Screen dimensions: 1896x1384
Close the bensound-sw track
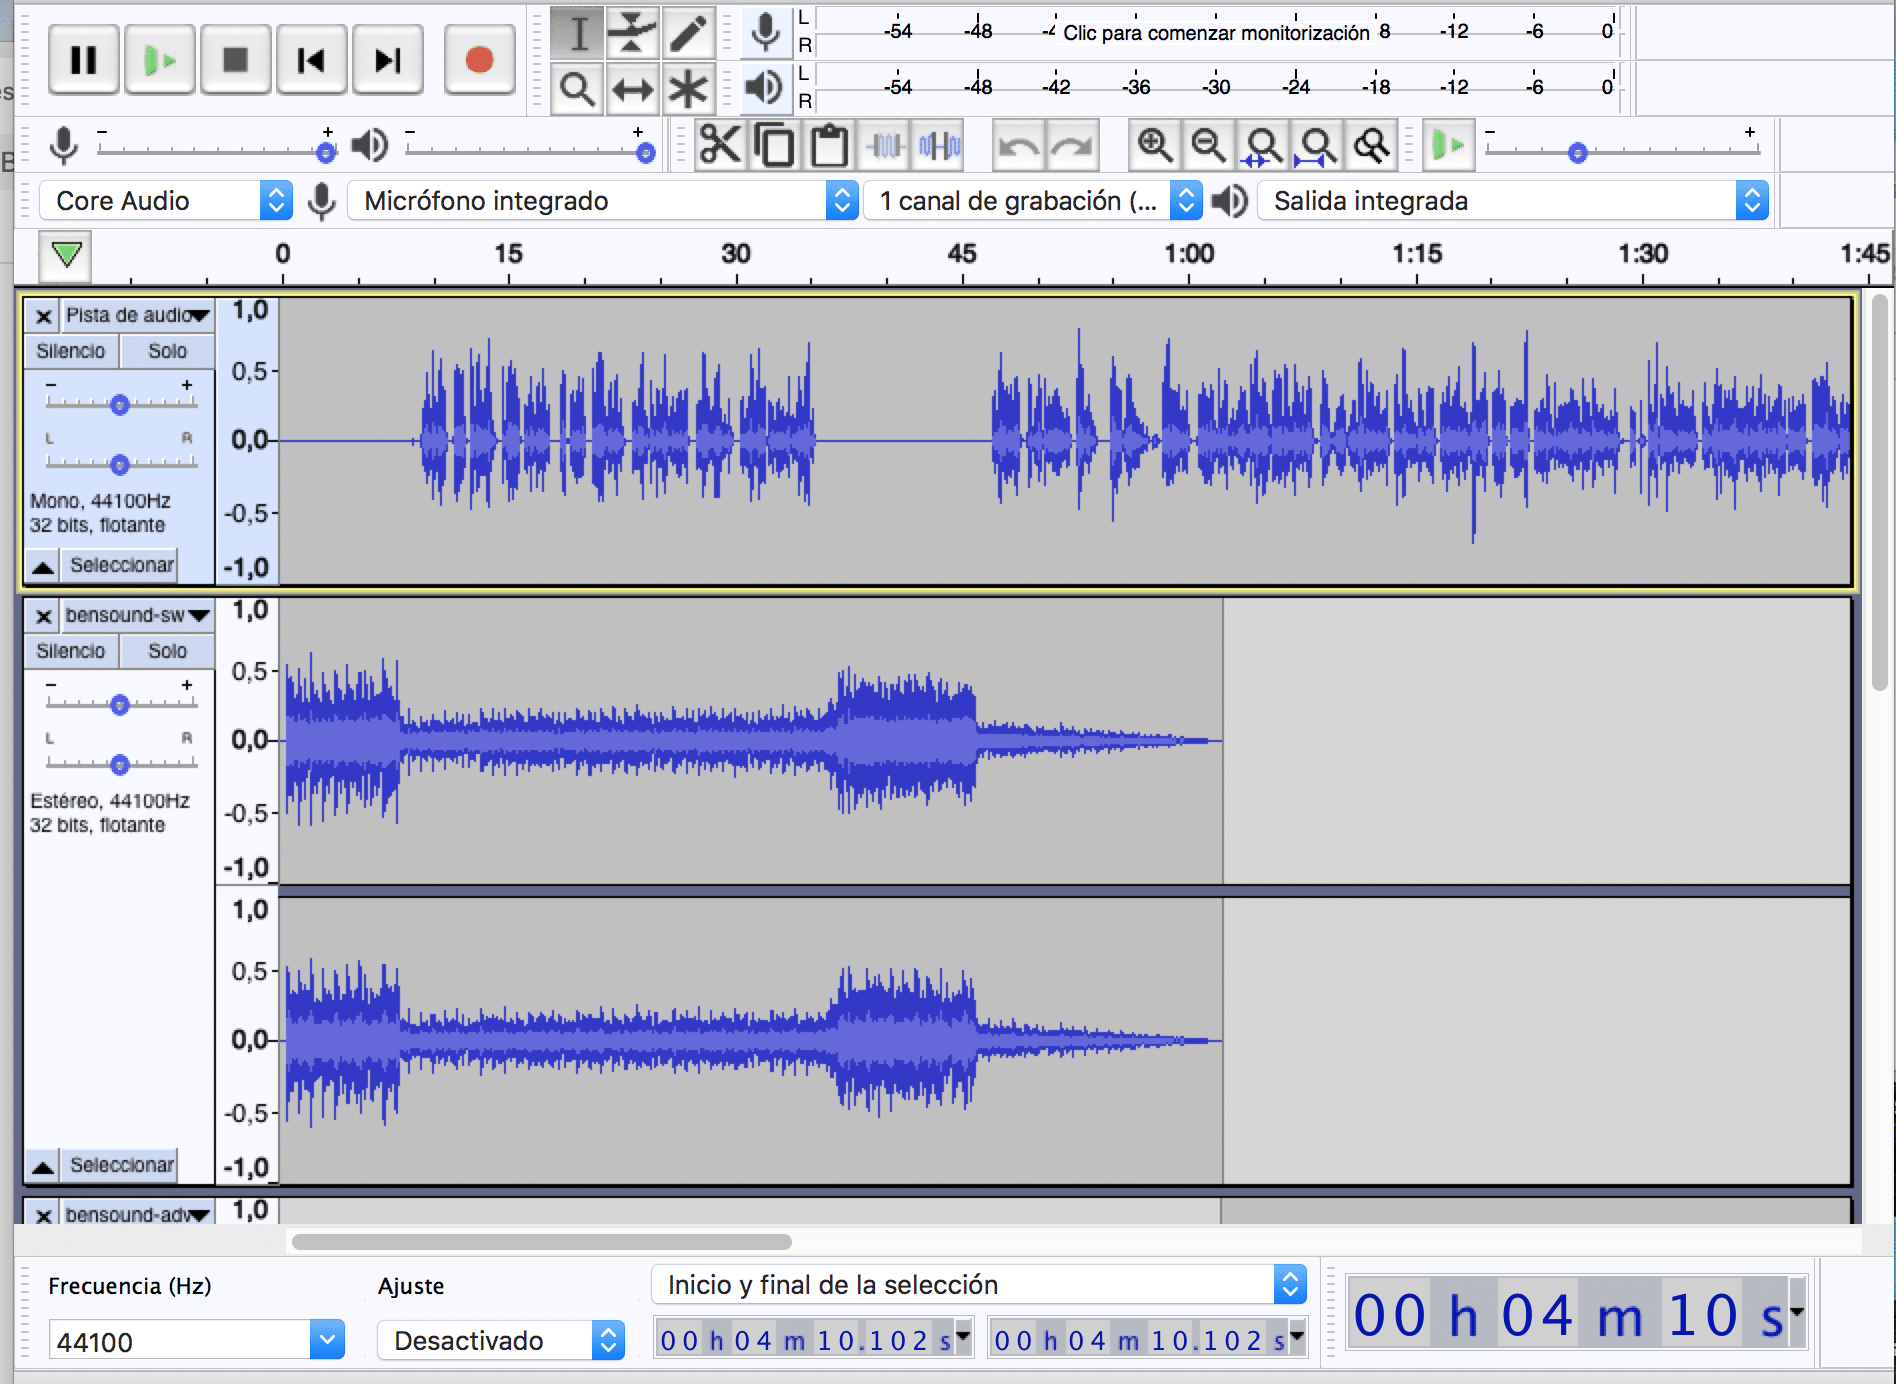tap(43, 616)
